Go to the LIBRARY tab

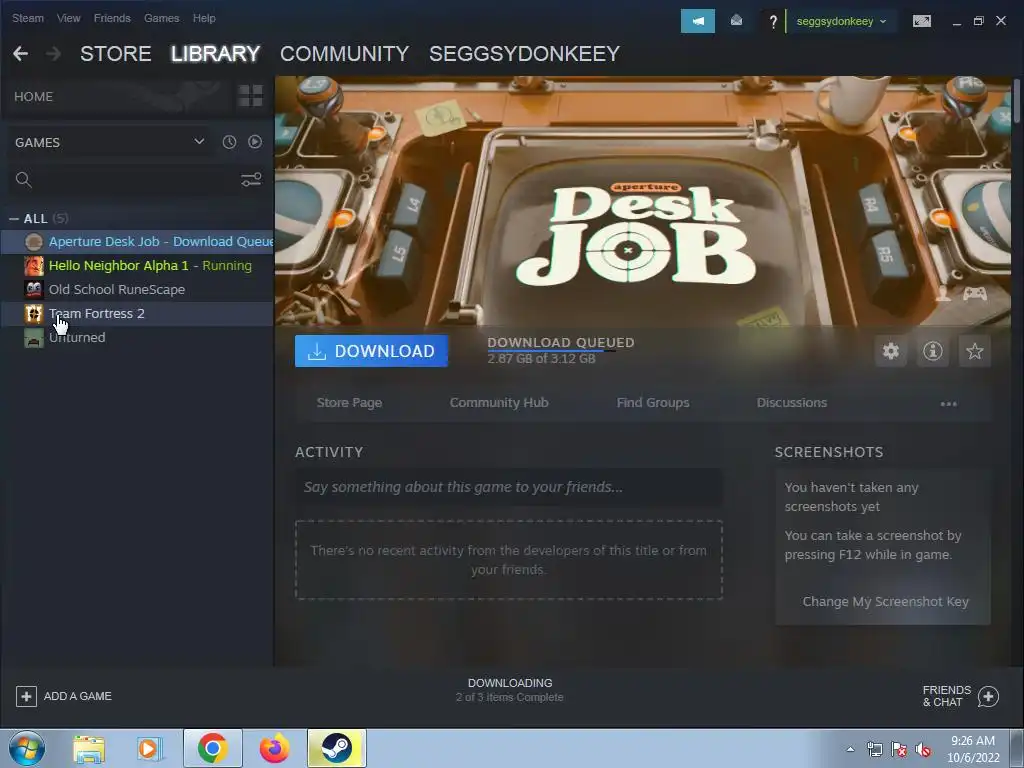tap(216, 54)
